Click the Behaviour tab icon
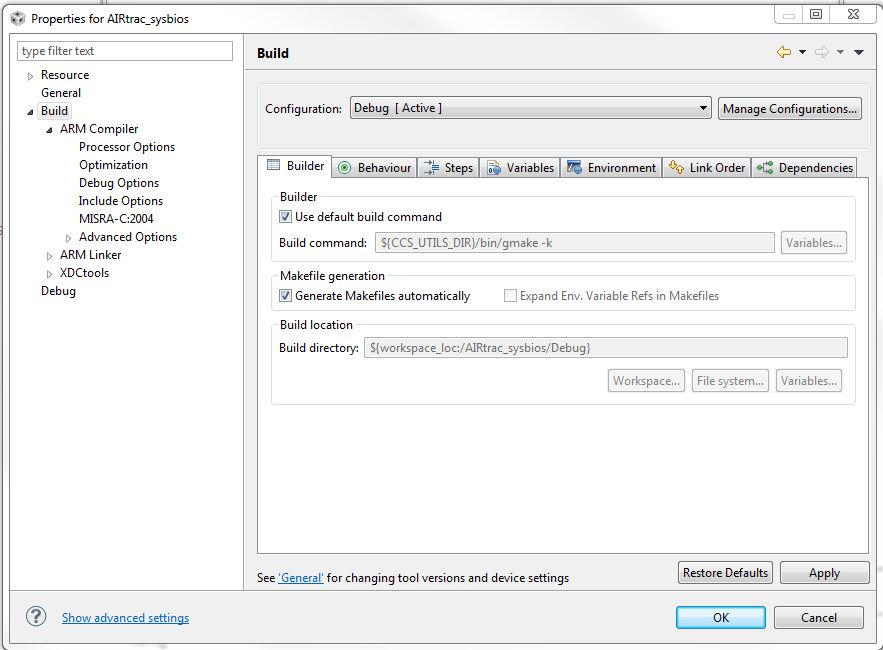This screenshot has width=883, height=650. (345, 168)
